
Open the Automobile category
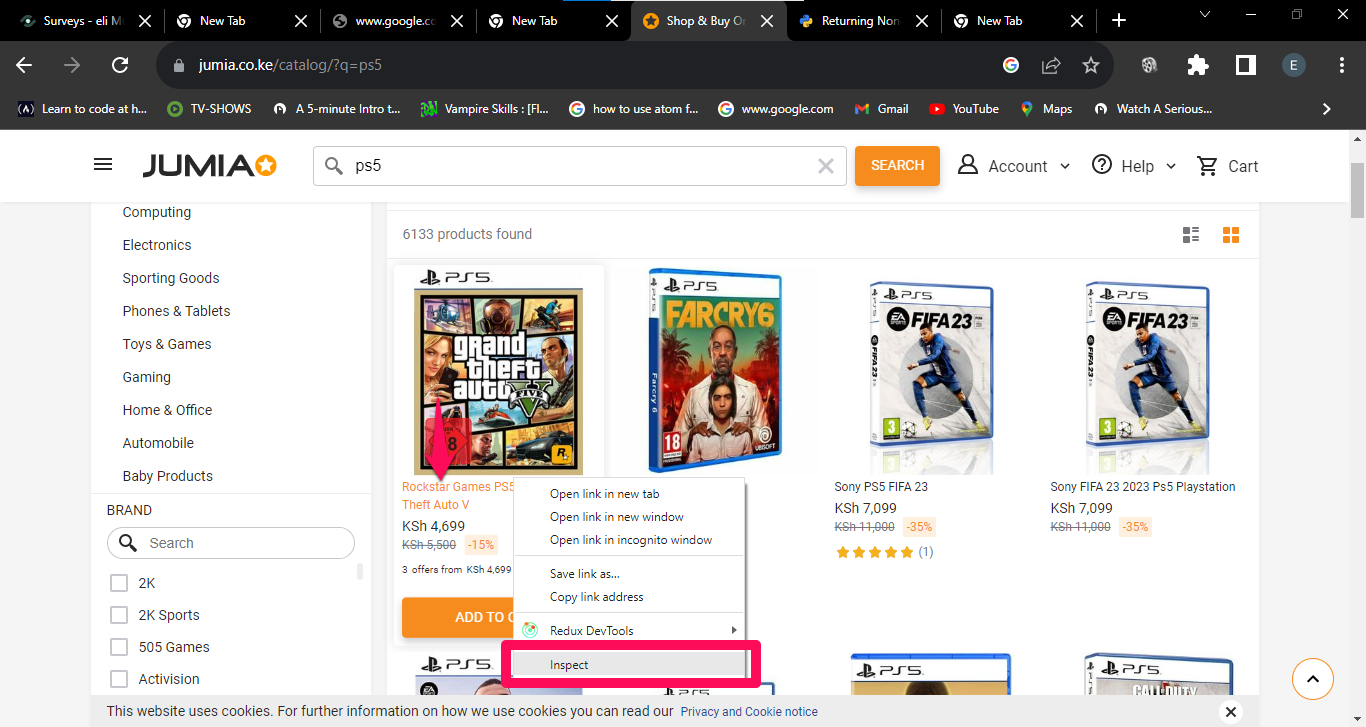(158, 443)
